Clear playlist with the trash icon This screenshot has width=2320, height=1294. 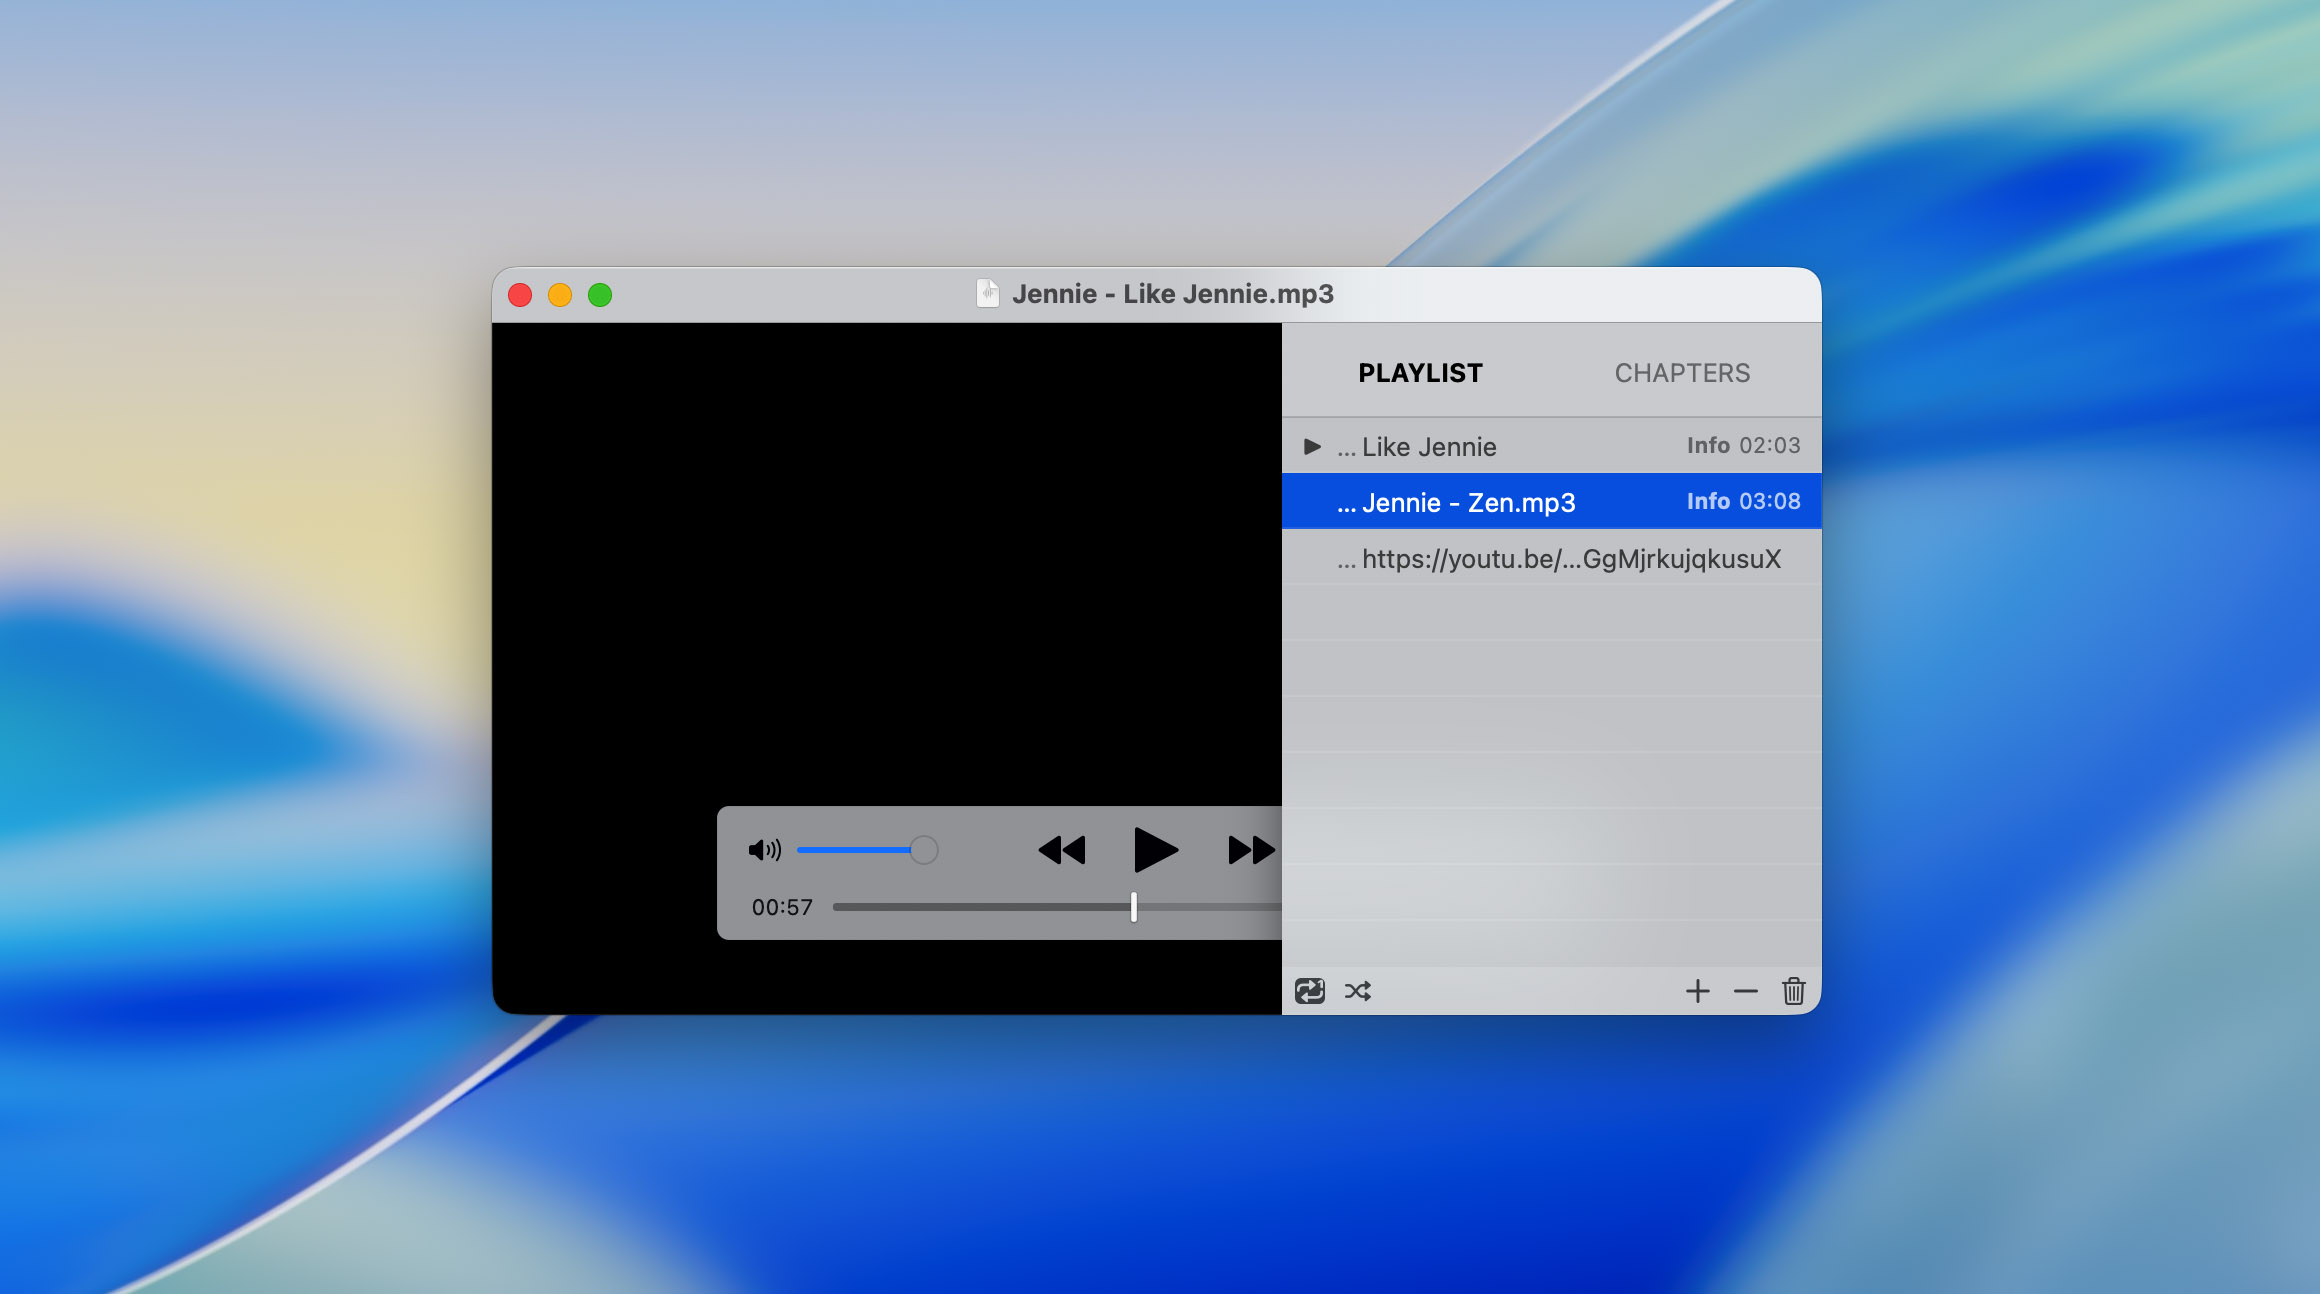click(1793, 991)
